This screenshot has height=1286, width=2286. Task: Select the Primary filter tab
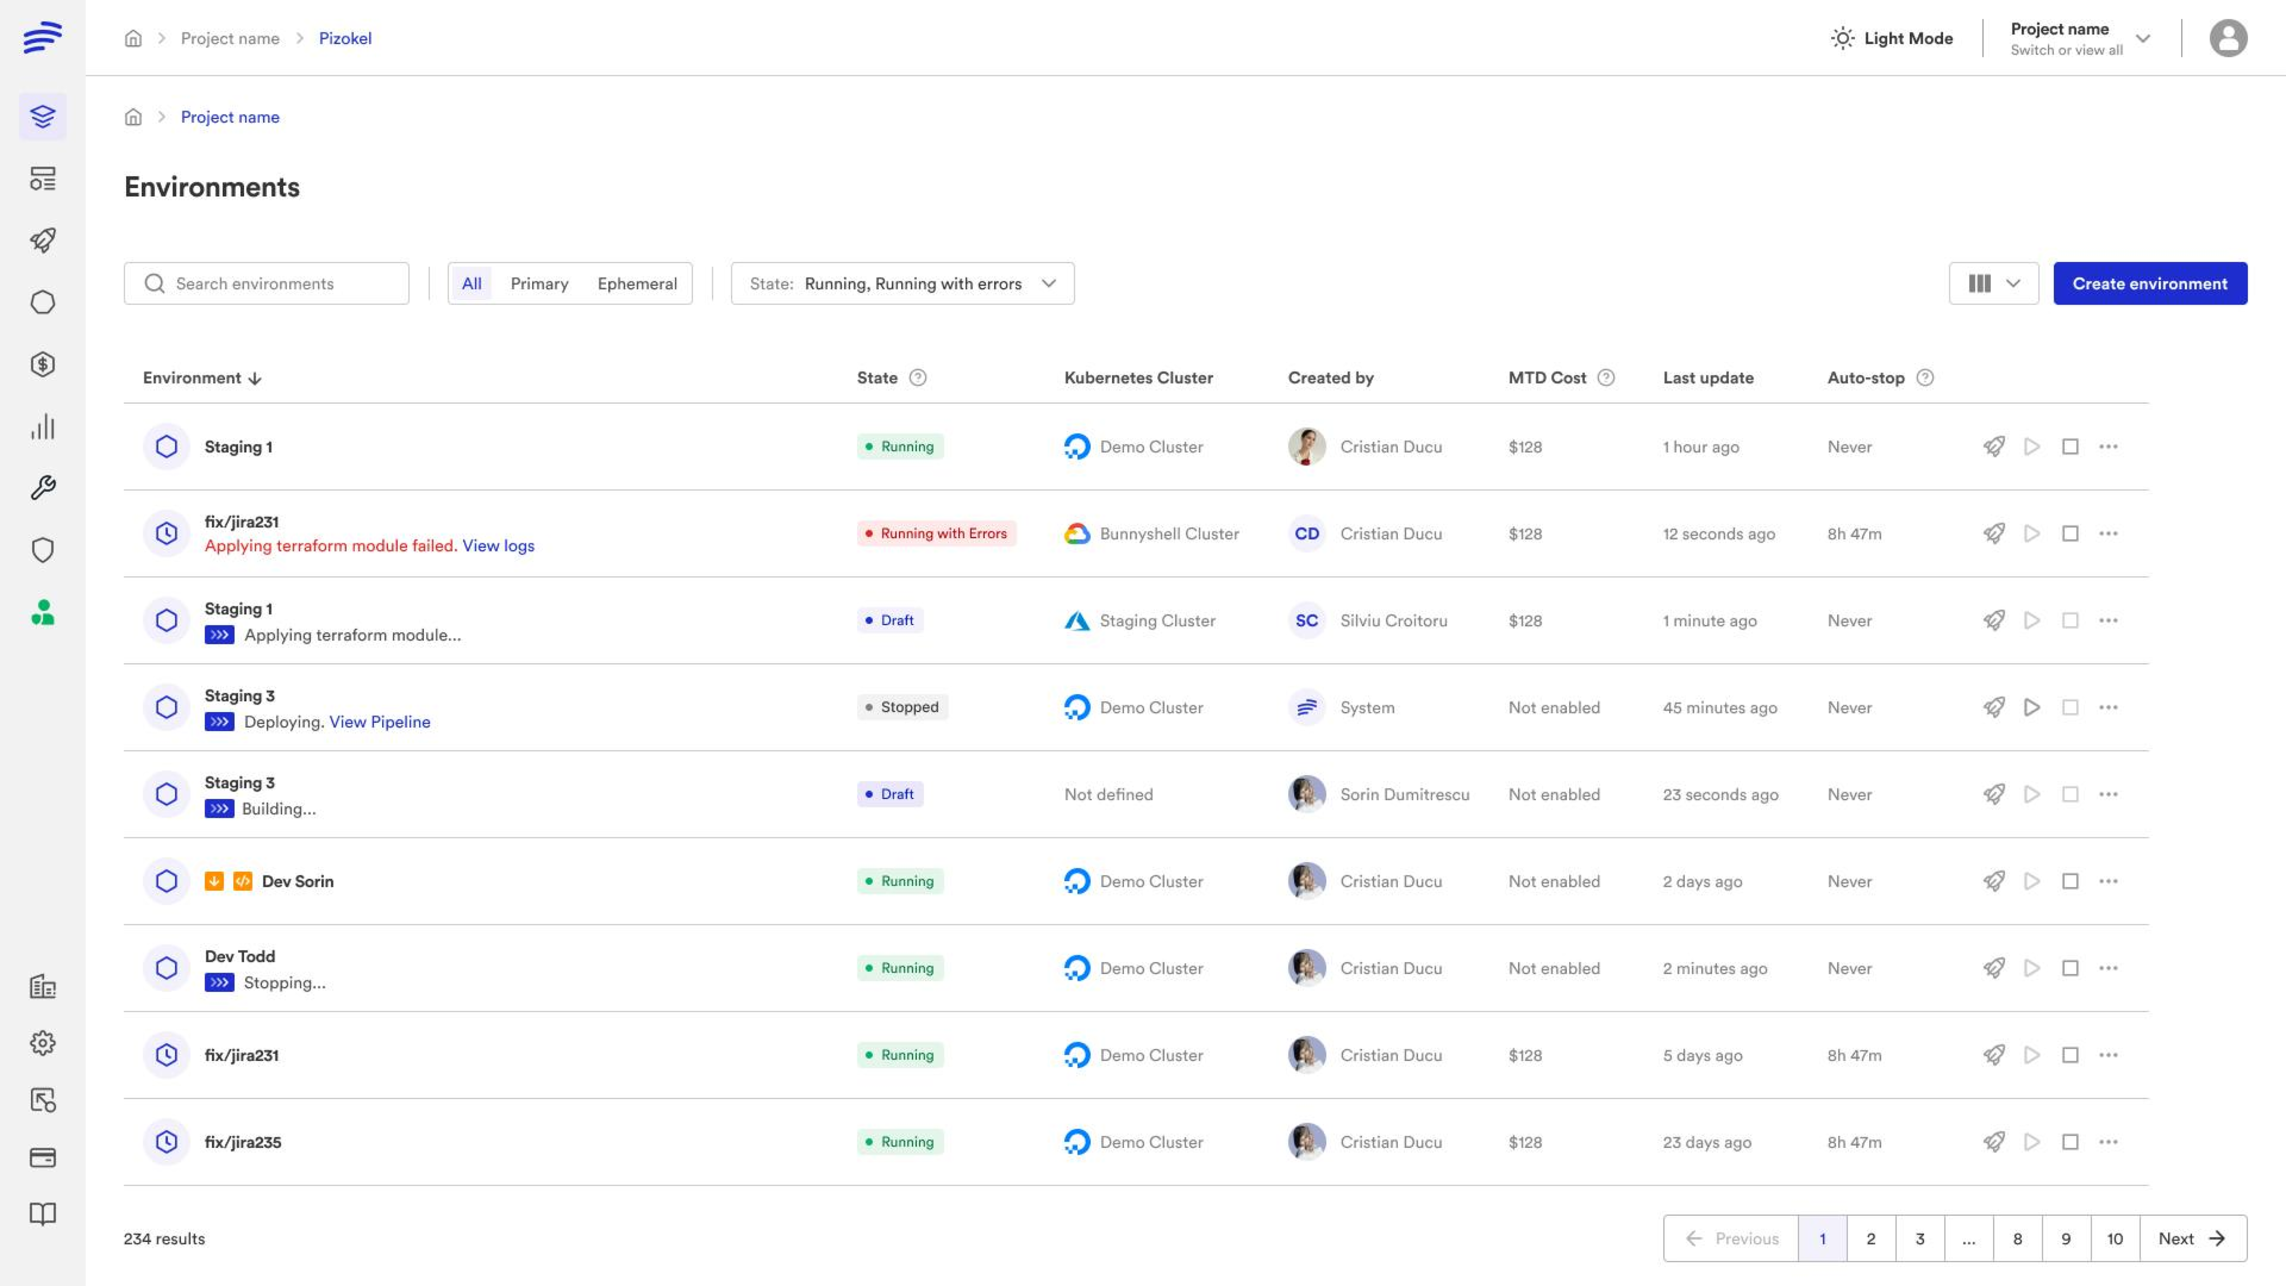(539, 284)
